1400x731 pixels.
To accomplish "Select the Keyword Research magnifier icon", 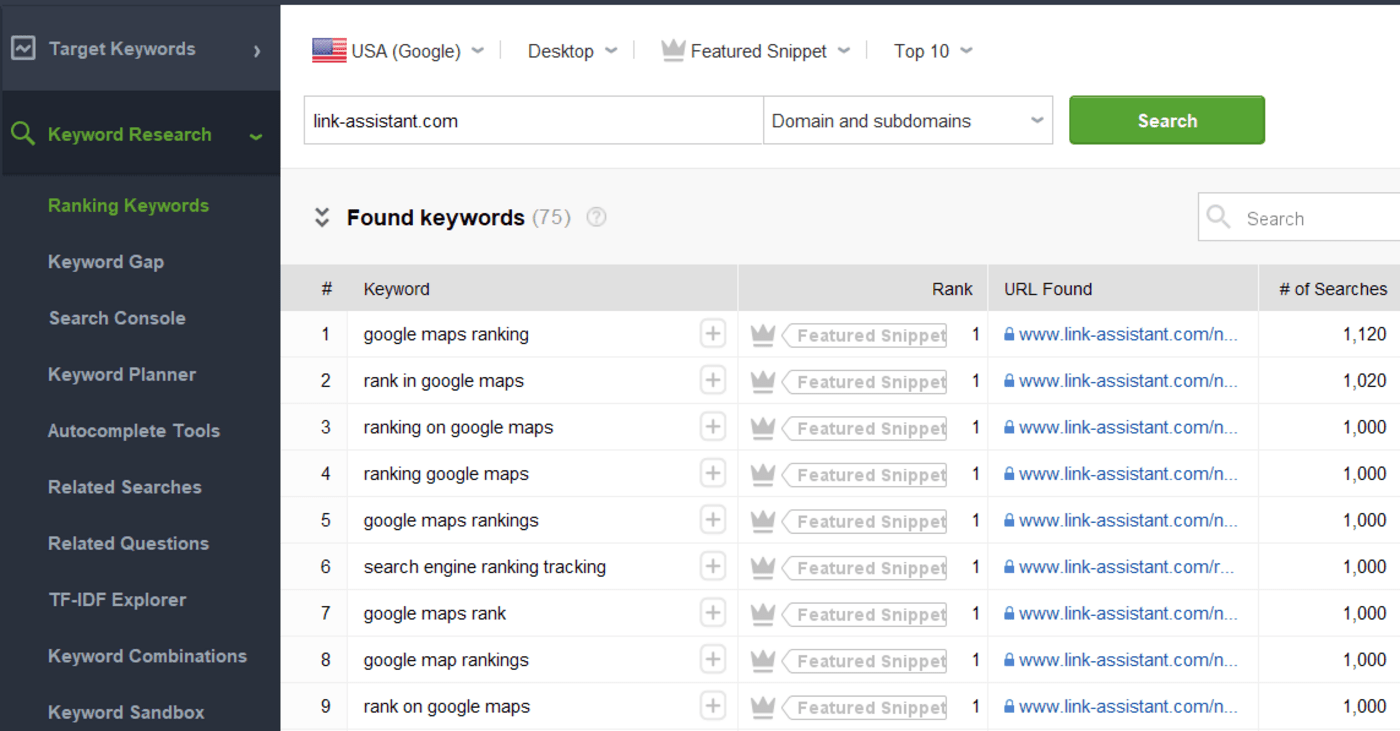I will click(x=24, y=133).
